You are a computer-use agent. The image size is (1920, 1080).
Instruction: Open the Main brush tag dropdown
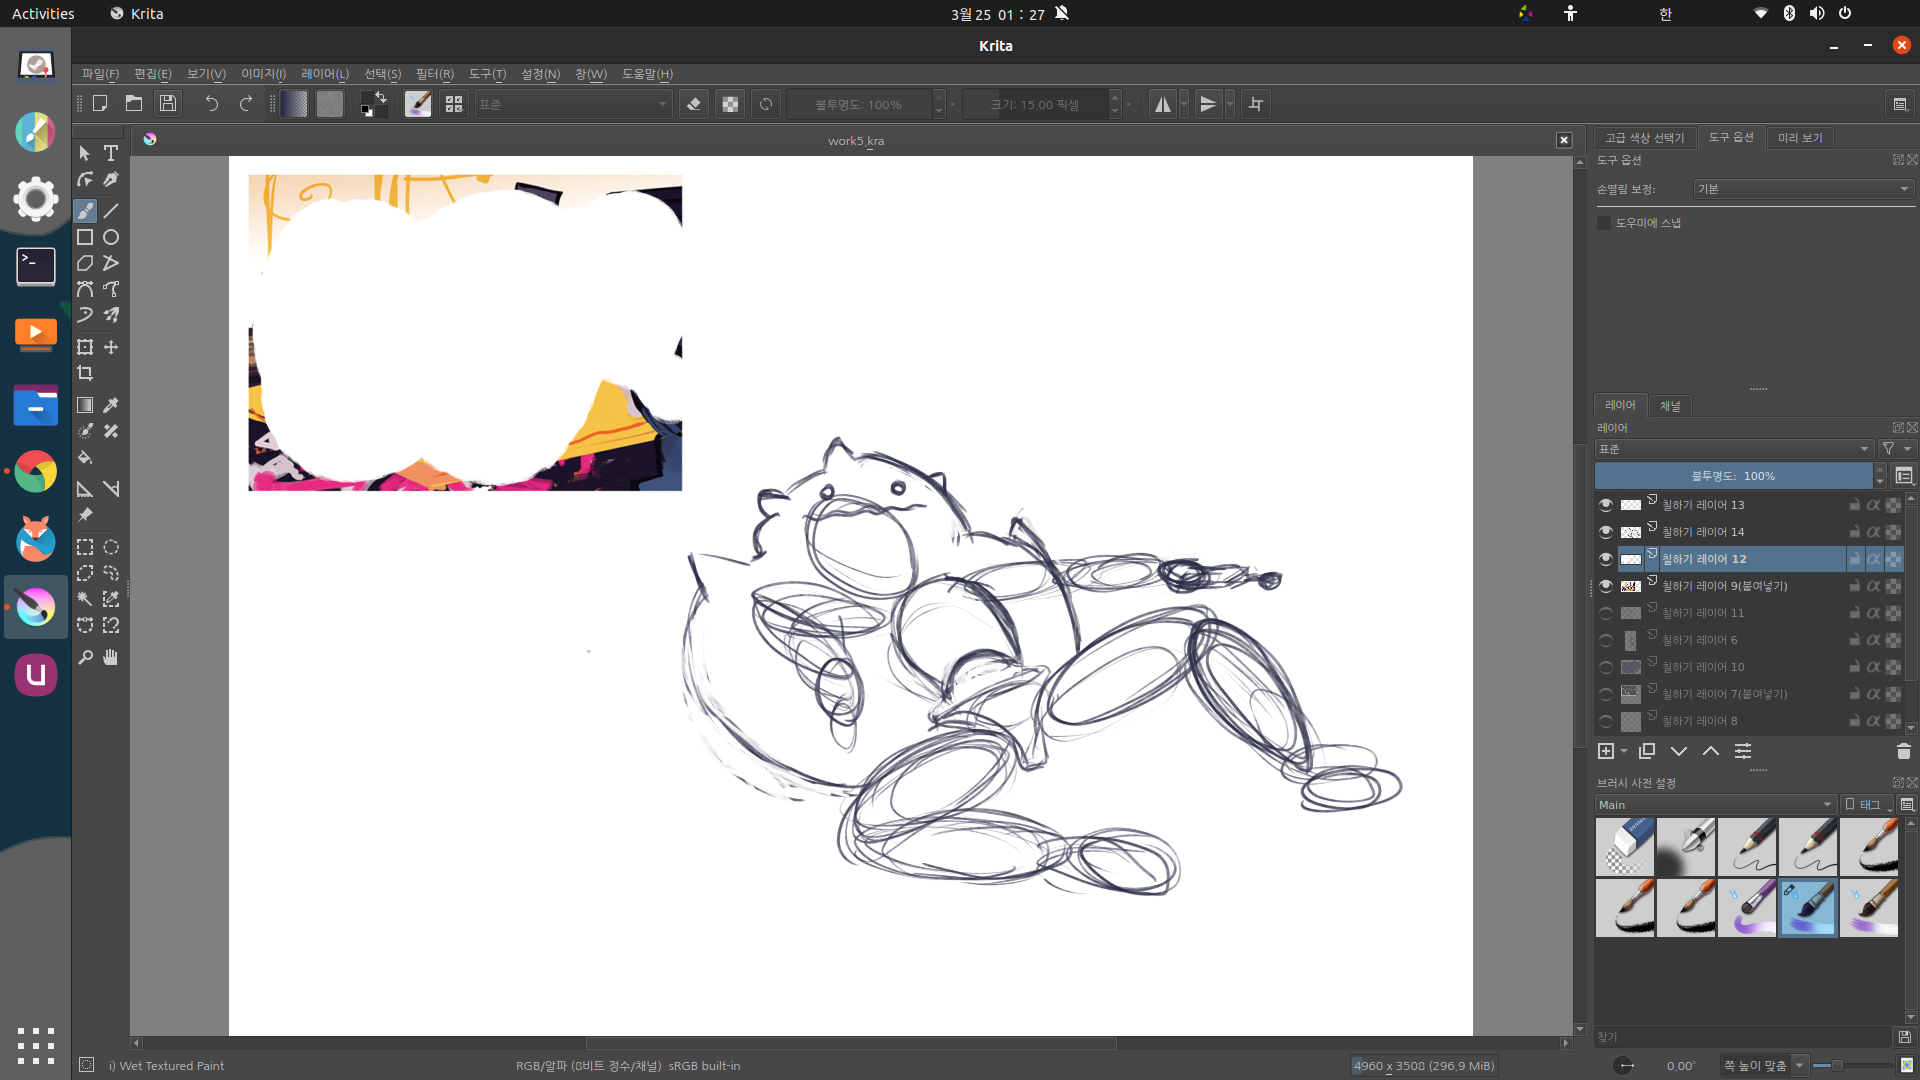(1716, 805)
